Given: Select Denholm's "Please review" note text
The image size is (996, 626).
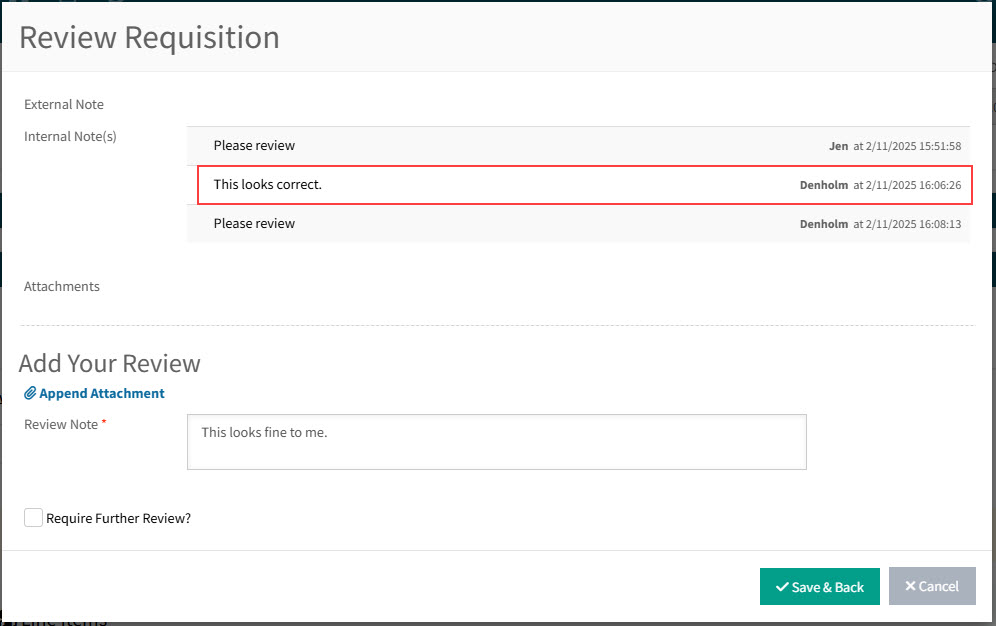Looking at the screenshot, I should click(x=254, y=224).
